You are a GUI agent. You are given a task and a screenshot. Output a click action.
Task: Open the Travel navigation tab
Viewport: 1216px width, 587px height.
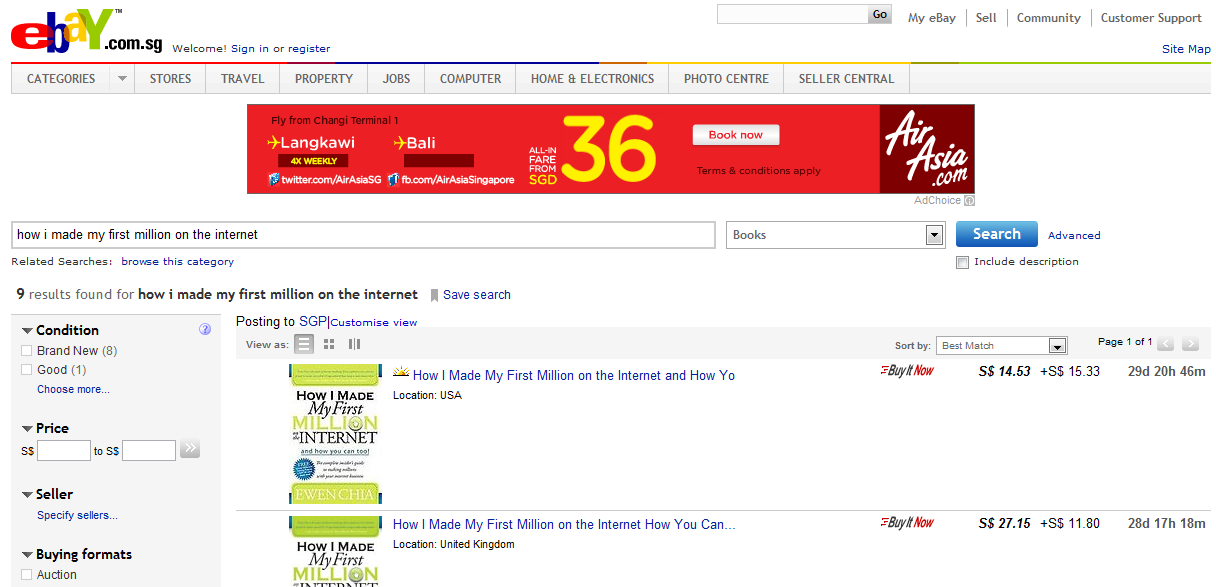click(243, 79)
